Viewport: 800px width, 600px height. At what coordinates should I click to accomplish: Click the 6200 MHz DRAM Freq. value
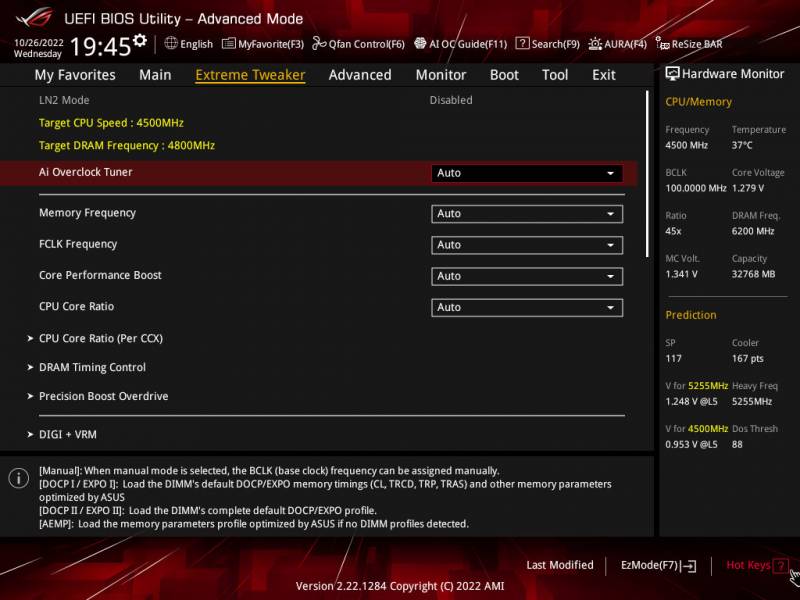coord(753,231)
